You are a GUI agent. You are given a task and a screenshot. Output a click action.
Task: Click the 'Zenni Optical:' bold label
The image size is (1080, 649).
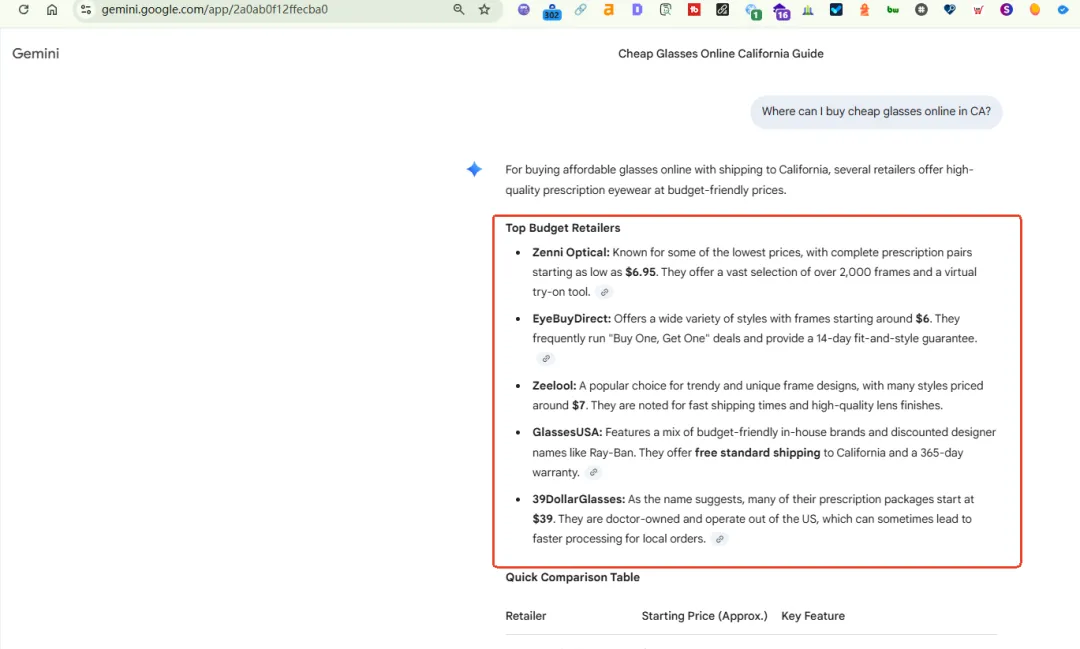(x=571, y=252)
